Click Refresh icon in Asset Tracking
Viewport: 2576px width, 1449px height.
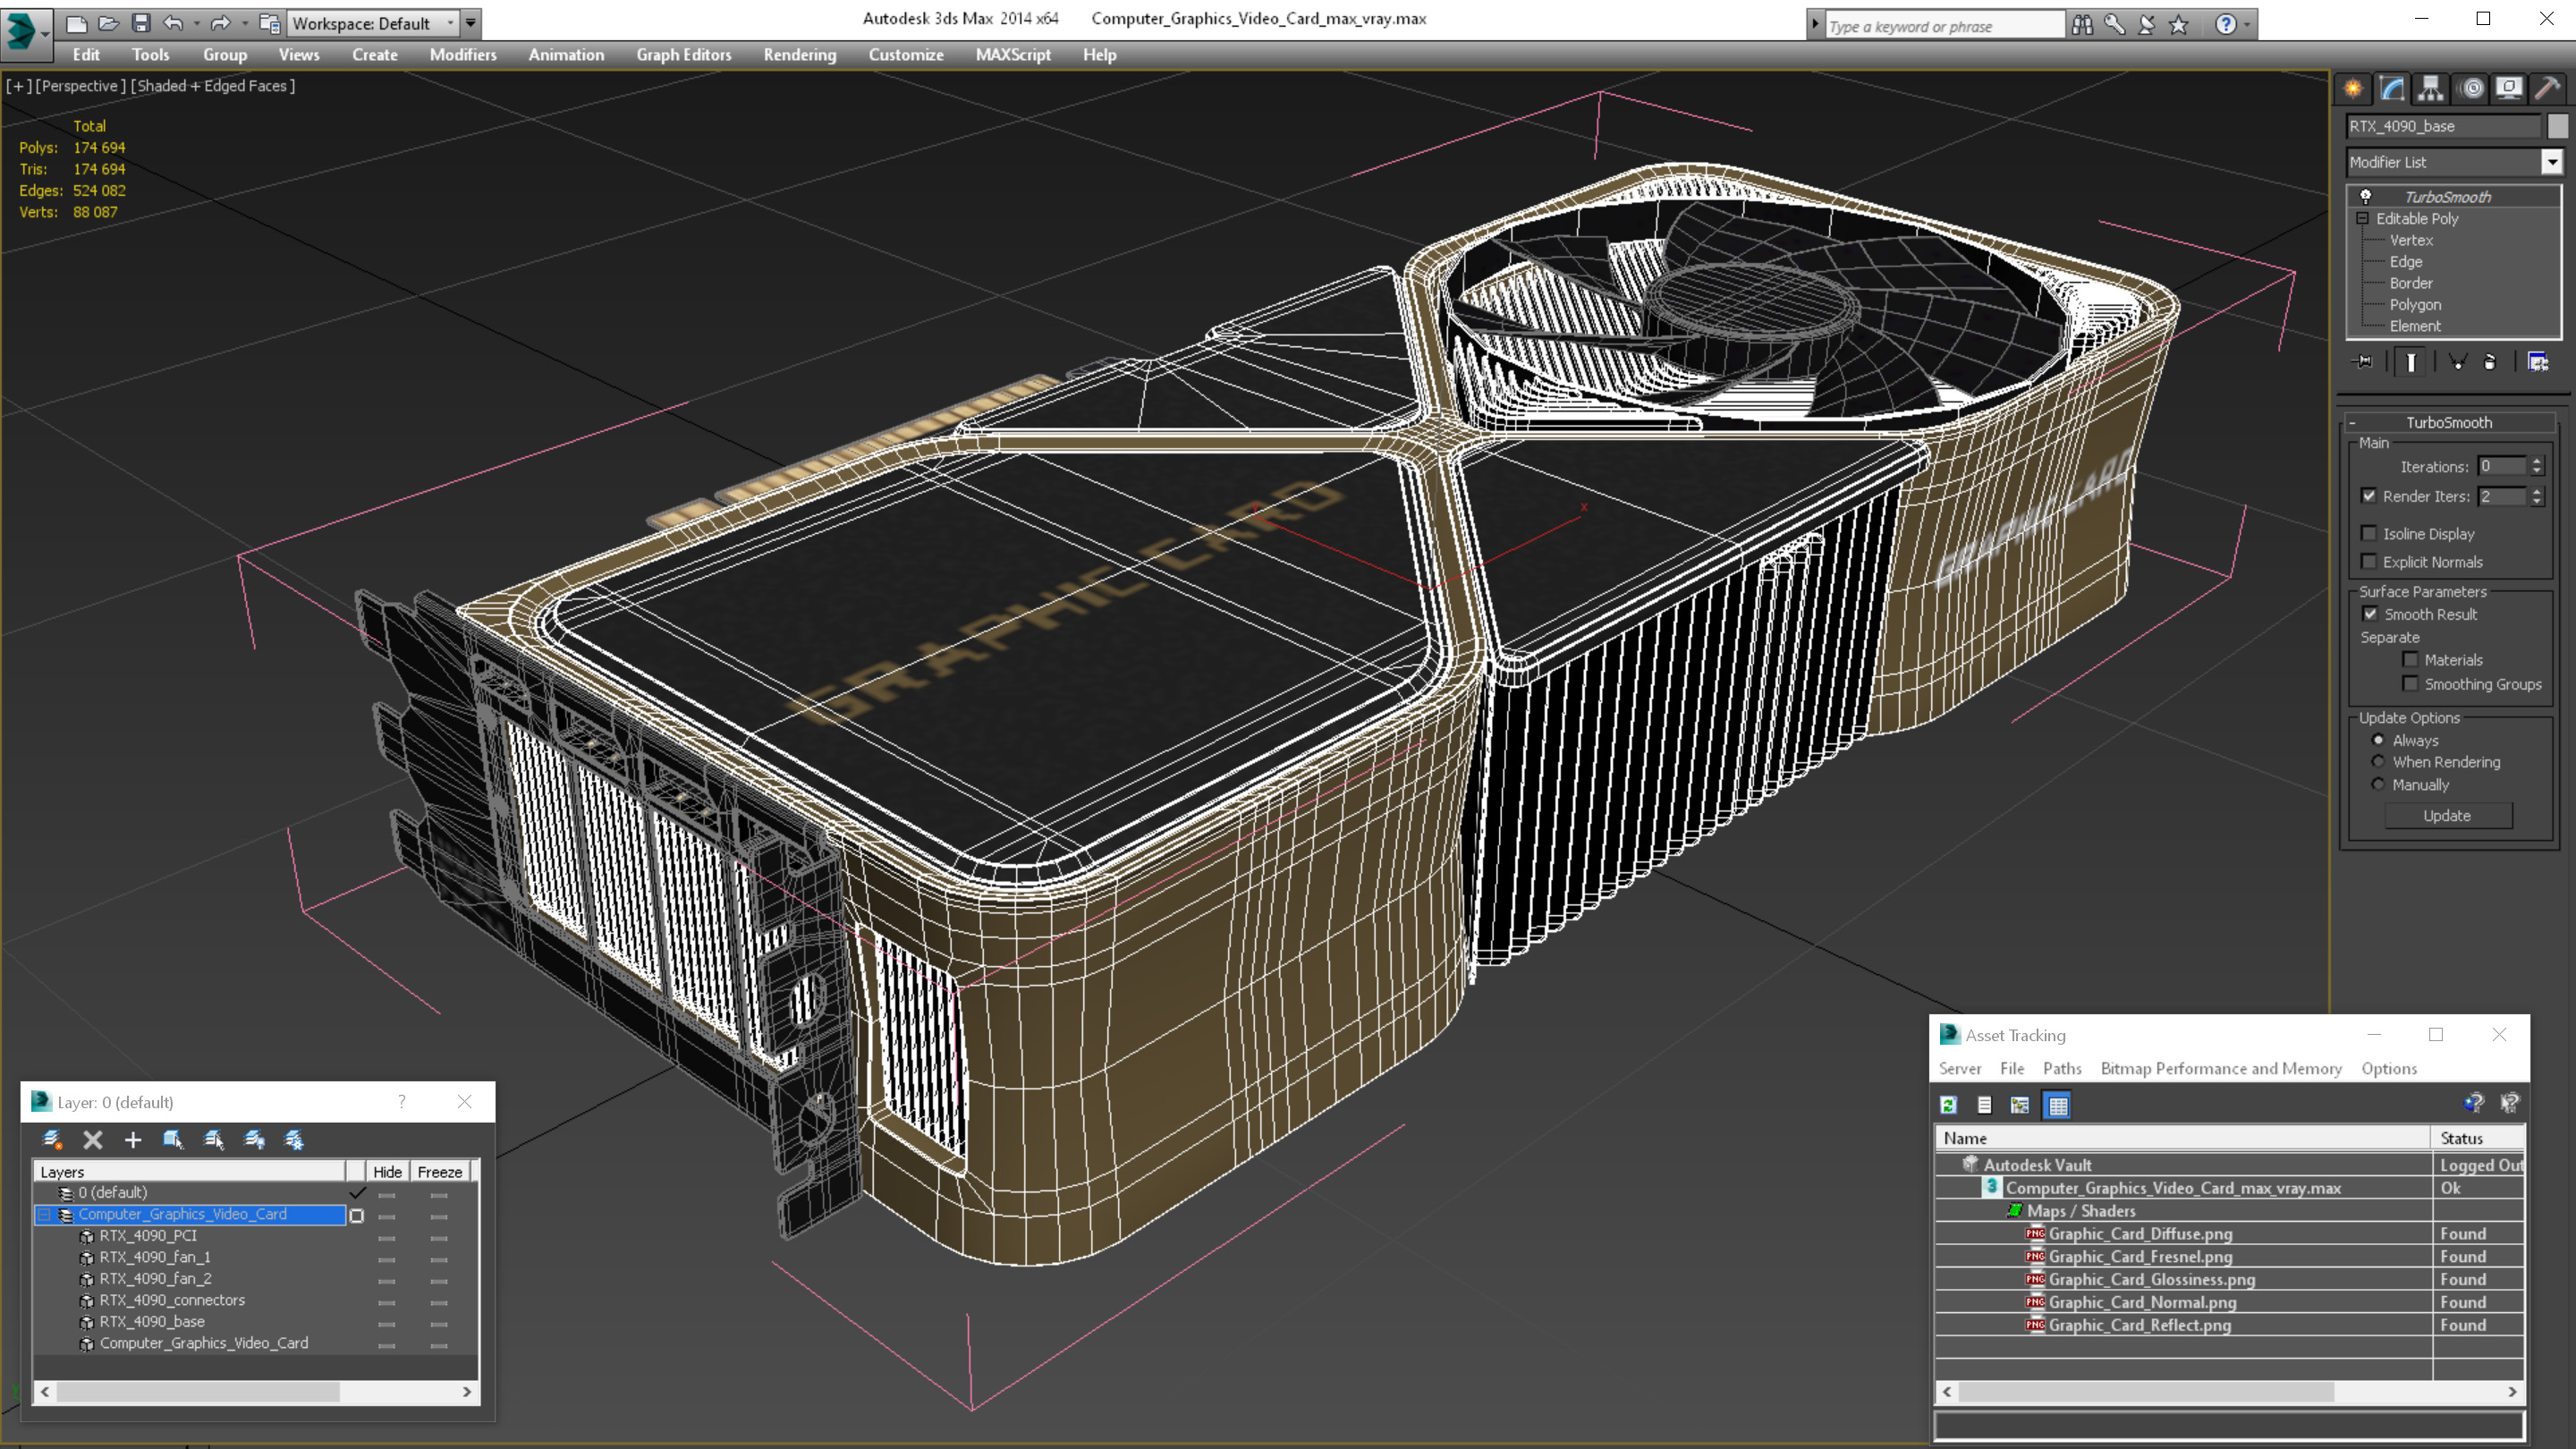[x=1949, y=1105]
